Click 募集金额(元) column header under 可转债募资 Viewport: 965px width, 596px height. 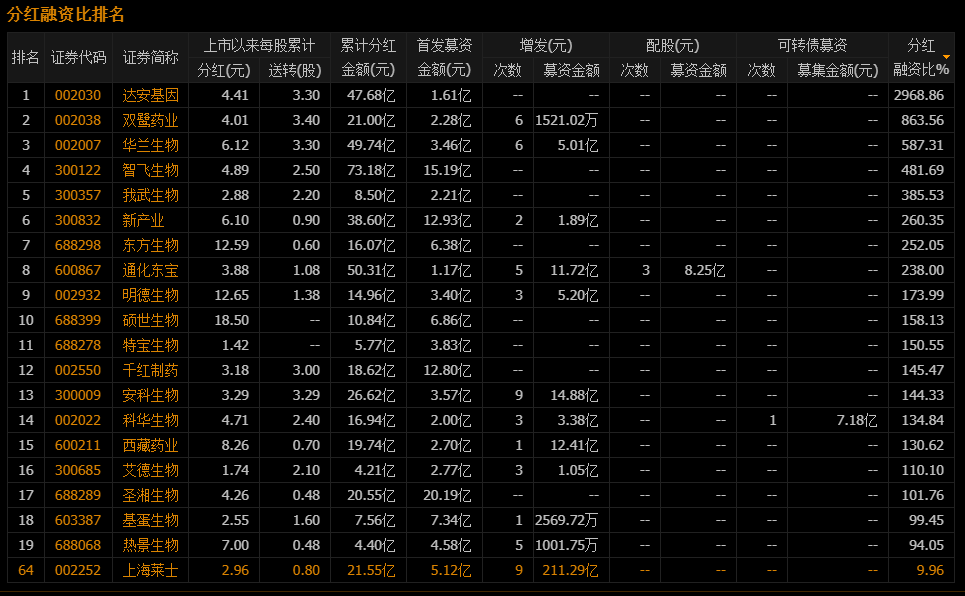(x=838, y=70)
